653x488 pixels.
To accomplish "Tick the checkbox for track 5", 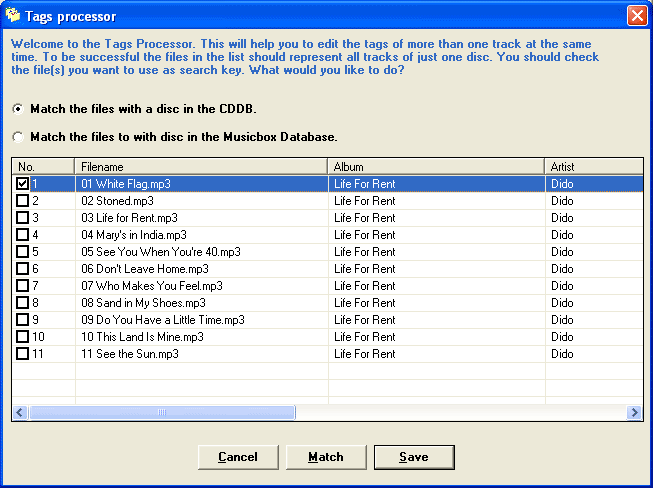I will click(x=23, y=252).
